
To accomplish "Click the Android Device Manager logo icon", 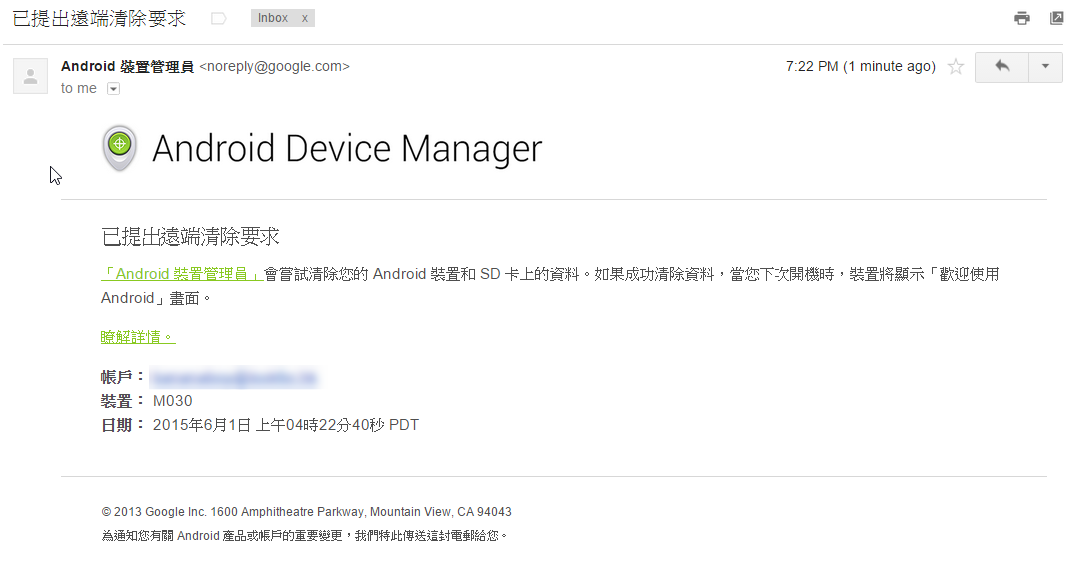I will pyautogui.click(x=120, y=148).
